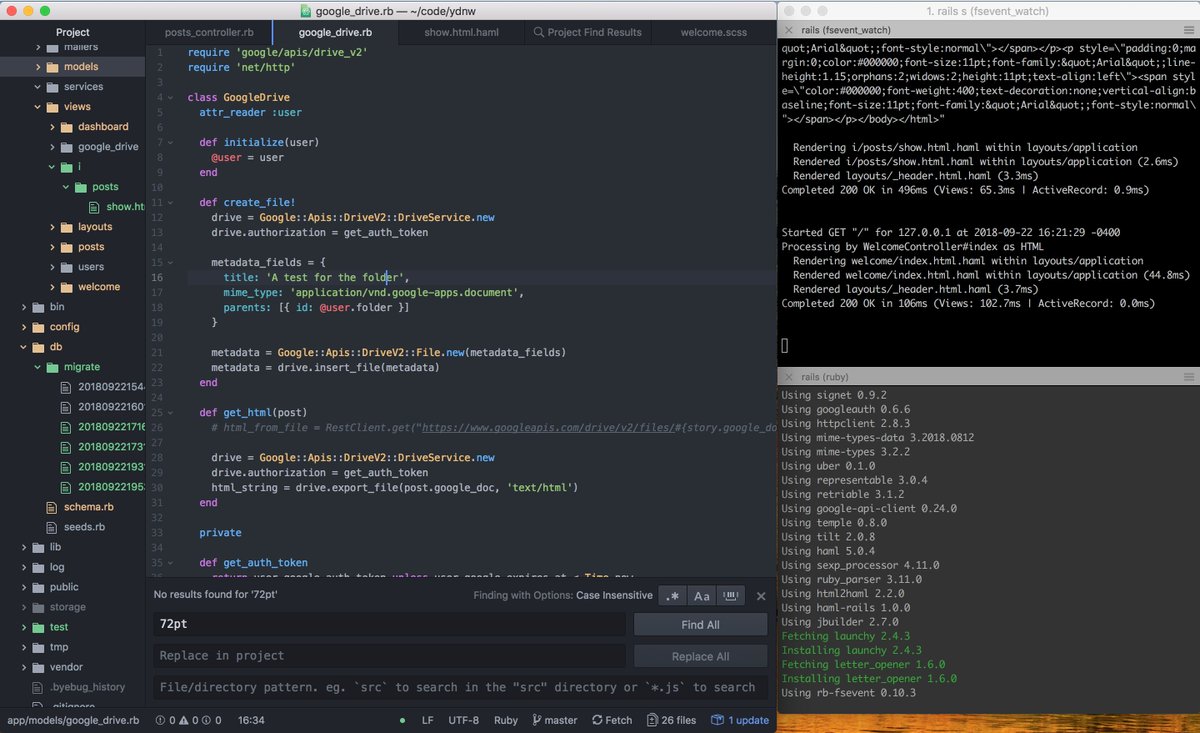Toggle the regex search option button
1200x733 pixels.
pos(672,596)
